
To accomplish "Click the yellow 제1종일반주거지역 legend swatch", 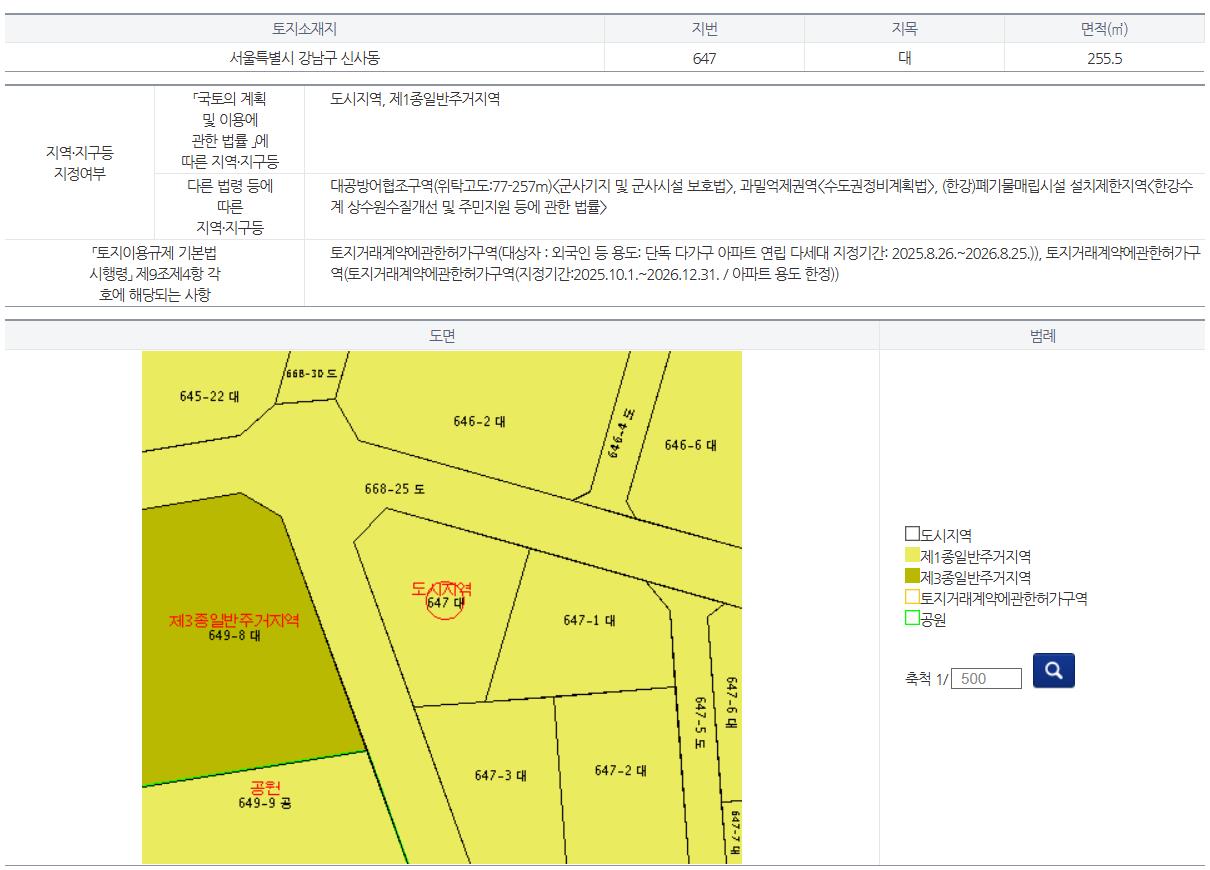I will pyautogui.click(x=912, y=555).
